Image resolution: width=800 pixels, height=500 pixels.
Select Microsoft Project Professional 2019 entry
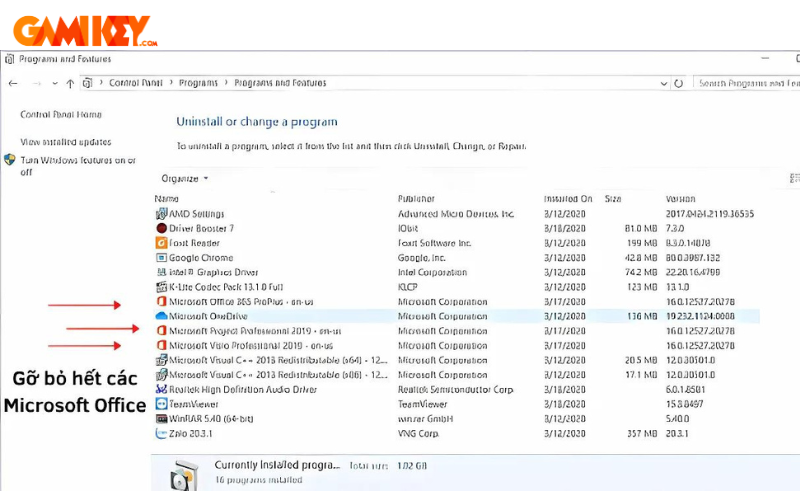pyautogui.click(x=255, y=331)
